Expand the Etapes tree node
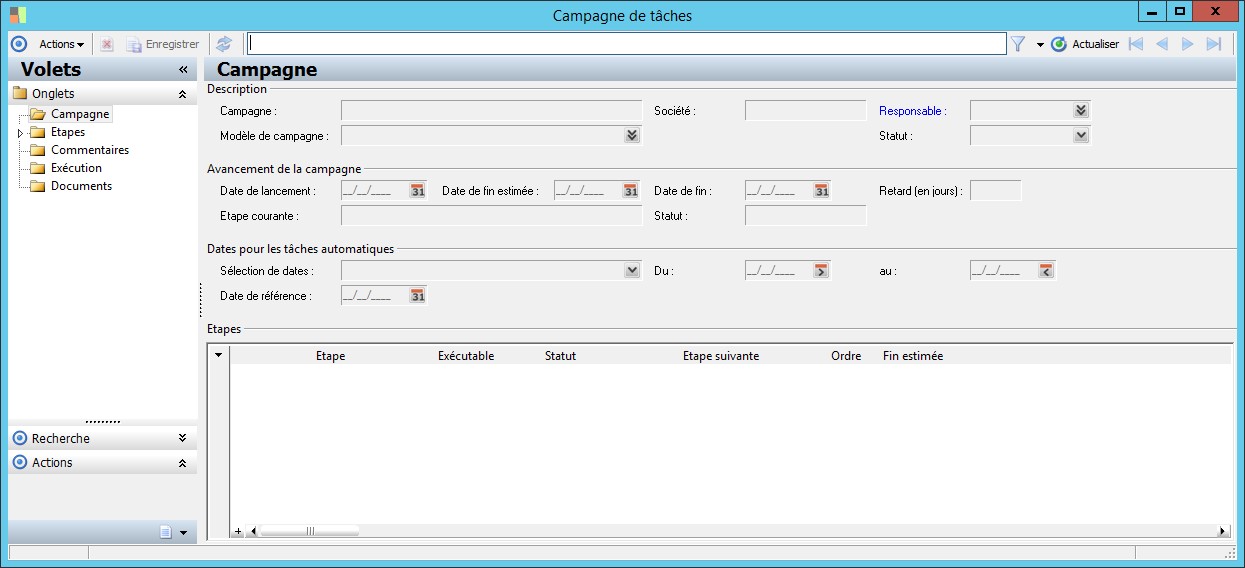 (x=20, y=133)
